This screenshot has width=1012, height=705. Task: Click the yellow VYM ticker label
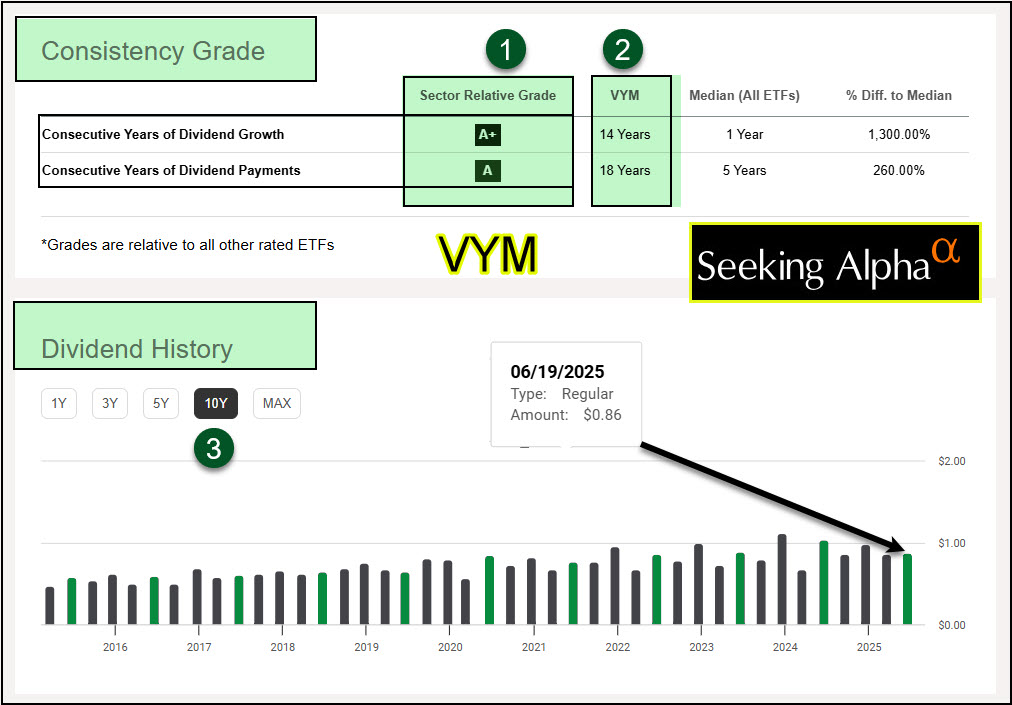click(x=488, y=256)
